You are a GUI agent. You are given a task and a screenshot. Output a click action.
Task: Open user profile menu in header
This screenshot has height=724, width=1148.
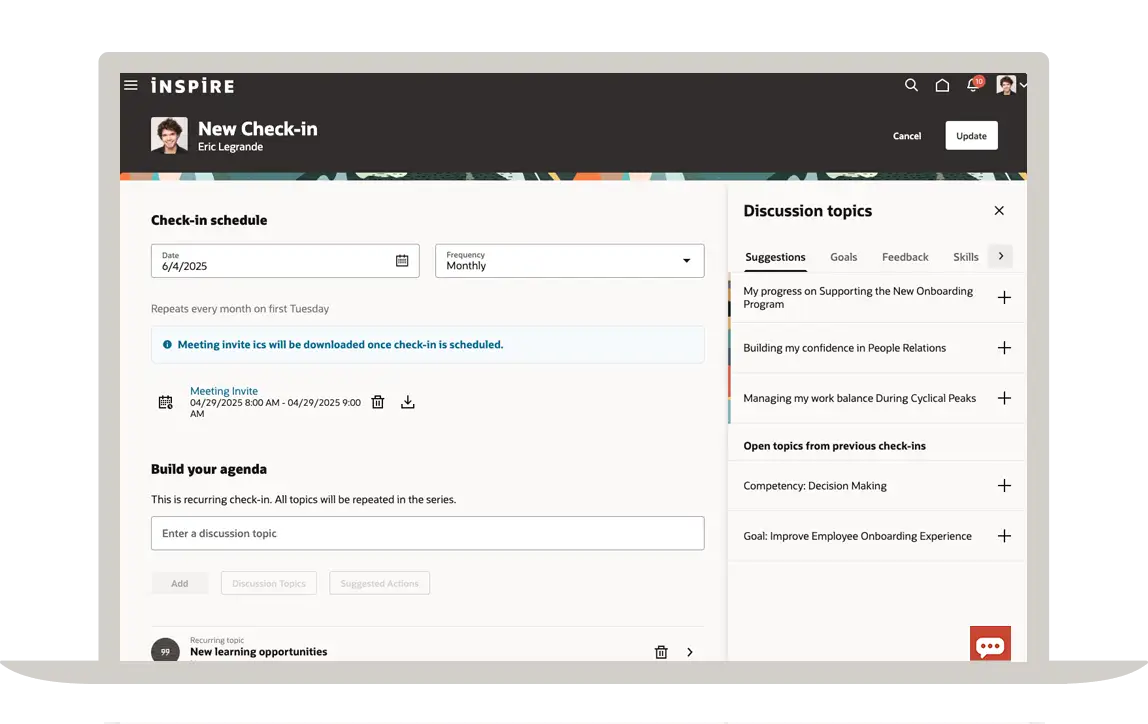pos(1011,86)
